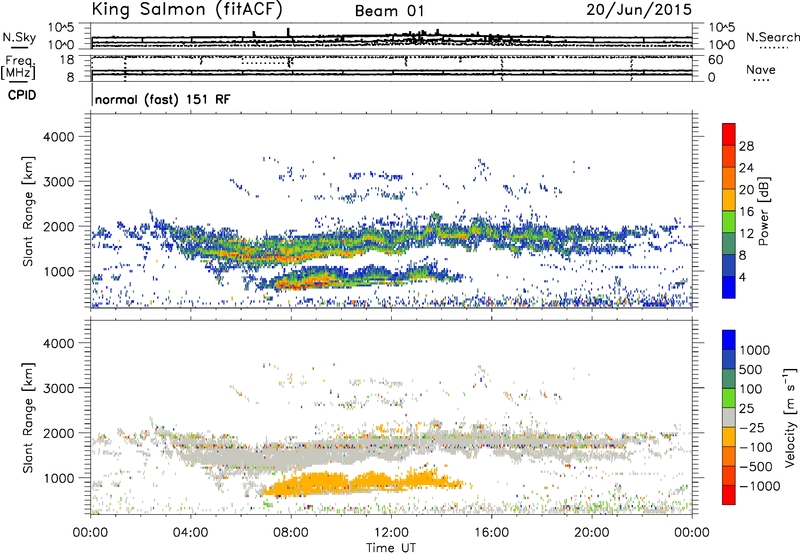Click the power scale value '16'

click(746, 212)
